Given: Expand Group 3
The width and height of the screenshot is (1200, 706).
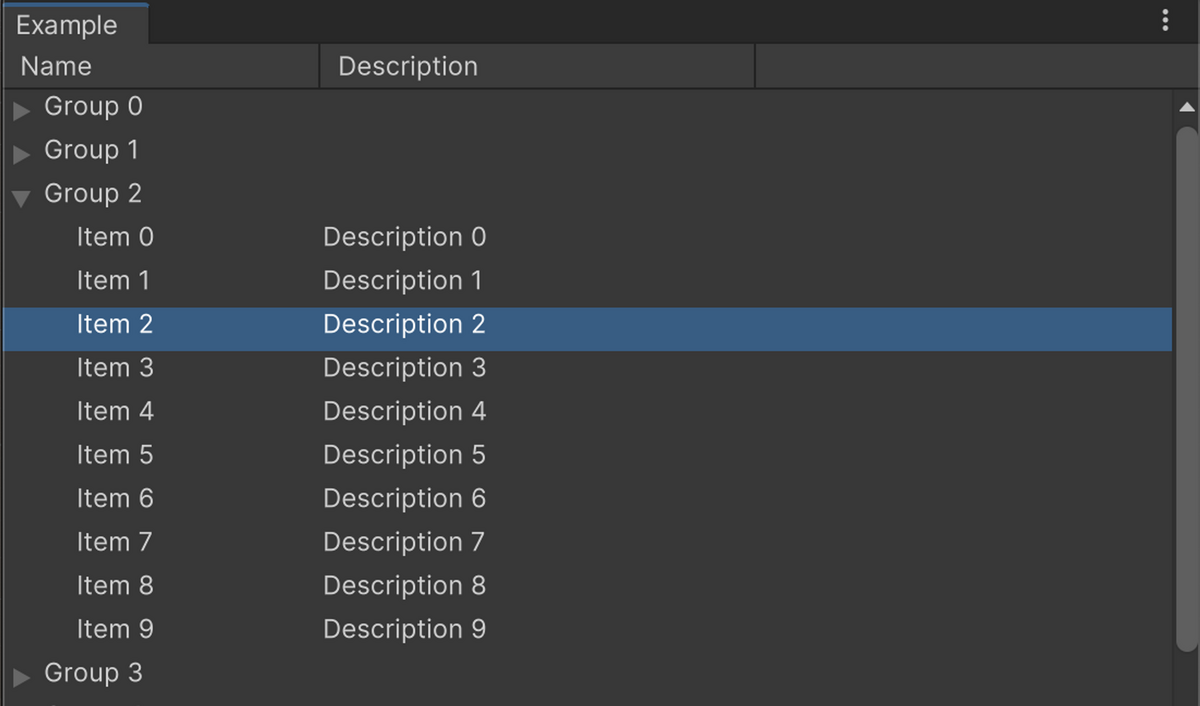Looking at the screenshot, I should [21, 673].
